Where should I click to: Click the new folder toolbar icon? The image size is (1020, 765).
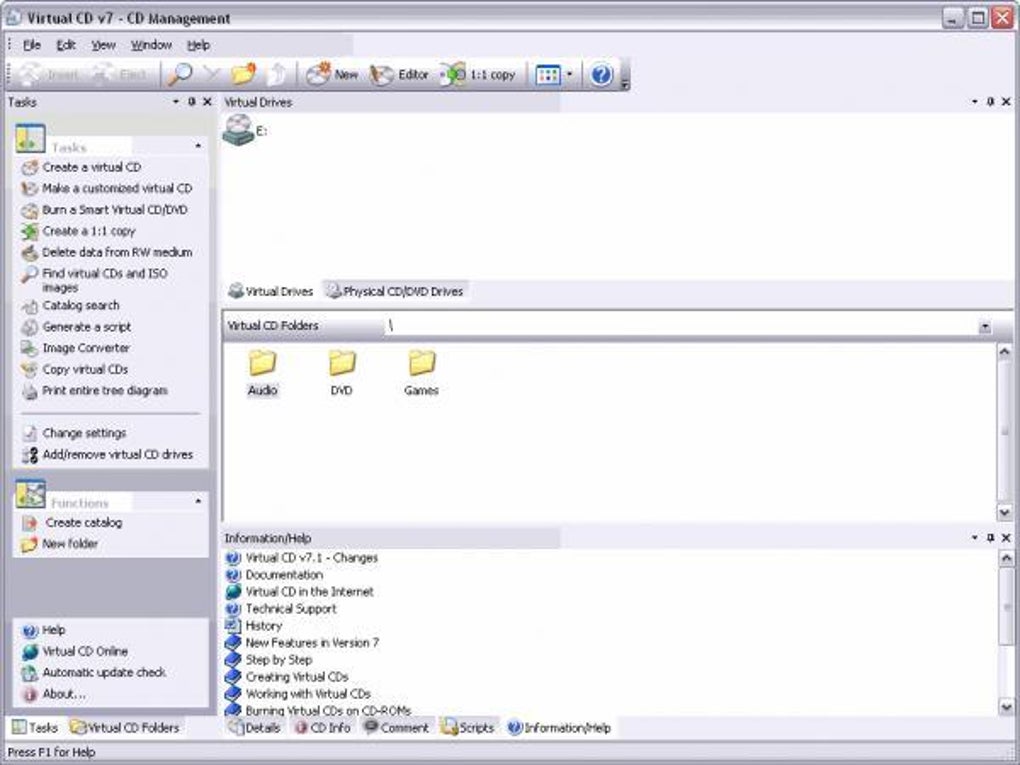[x=244, y=74]
